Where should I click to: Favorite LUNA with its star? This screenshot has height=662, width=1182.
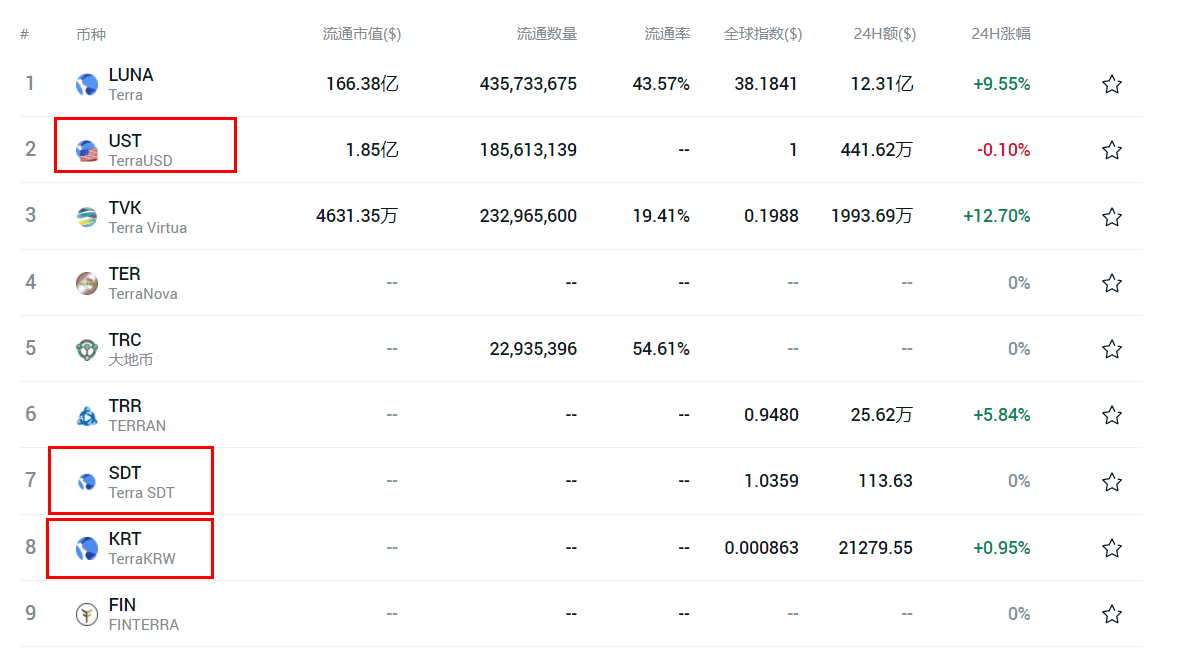coord(1111,84)
